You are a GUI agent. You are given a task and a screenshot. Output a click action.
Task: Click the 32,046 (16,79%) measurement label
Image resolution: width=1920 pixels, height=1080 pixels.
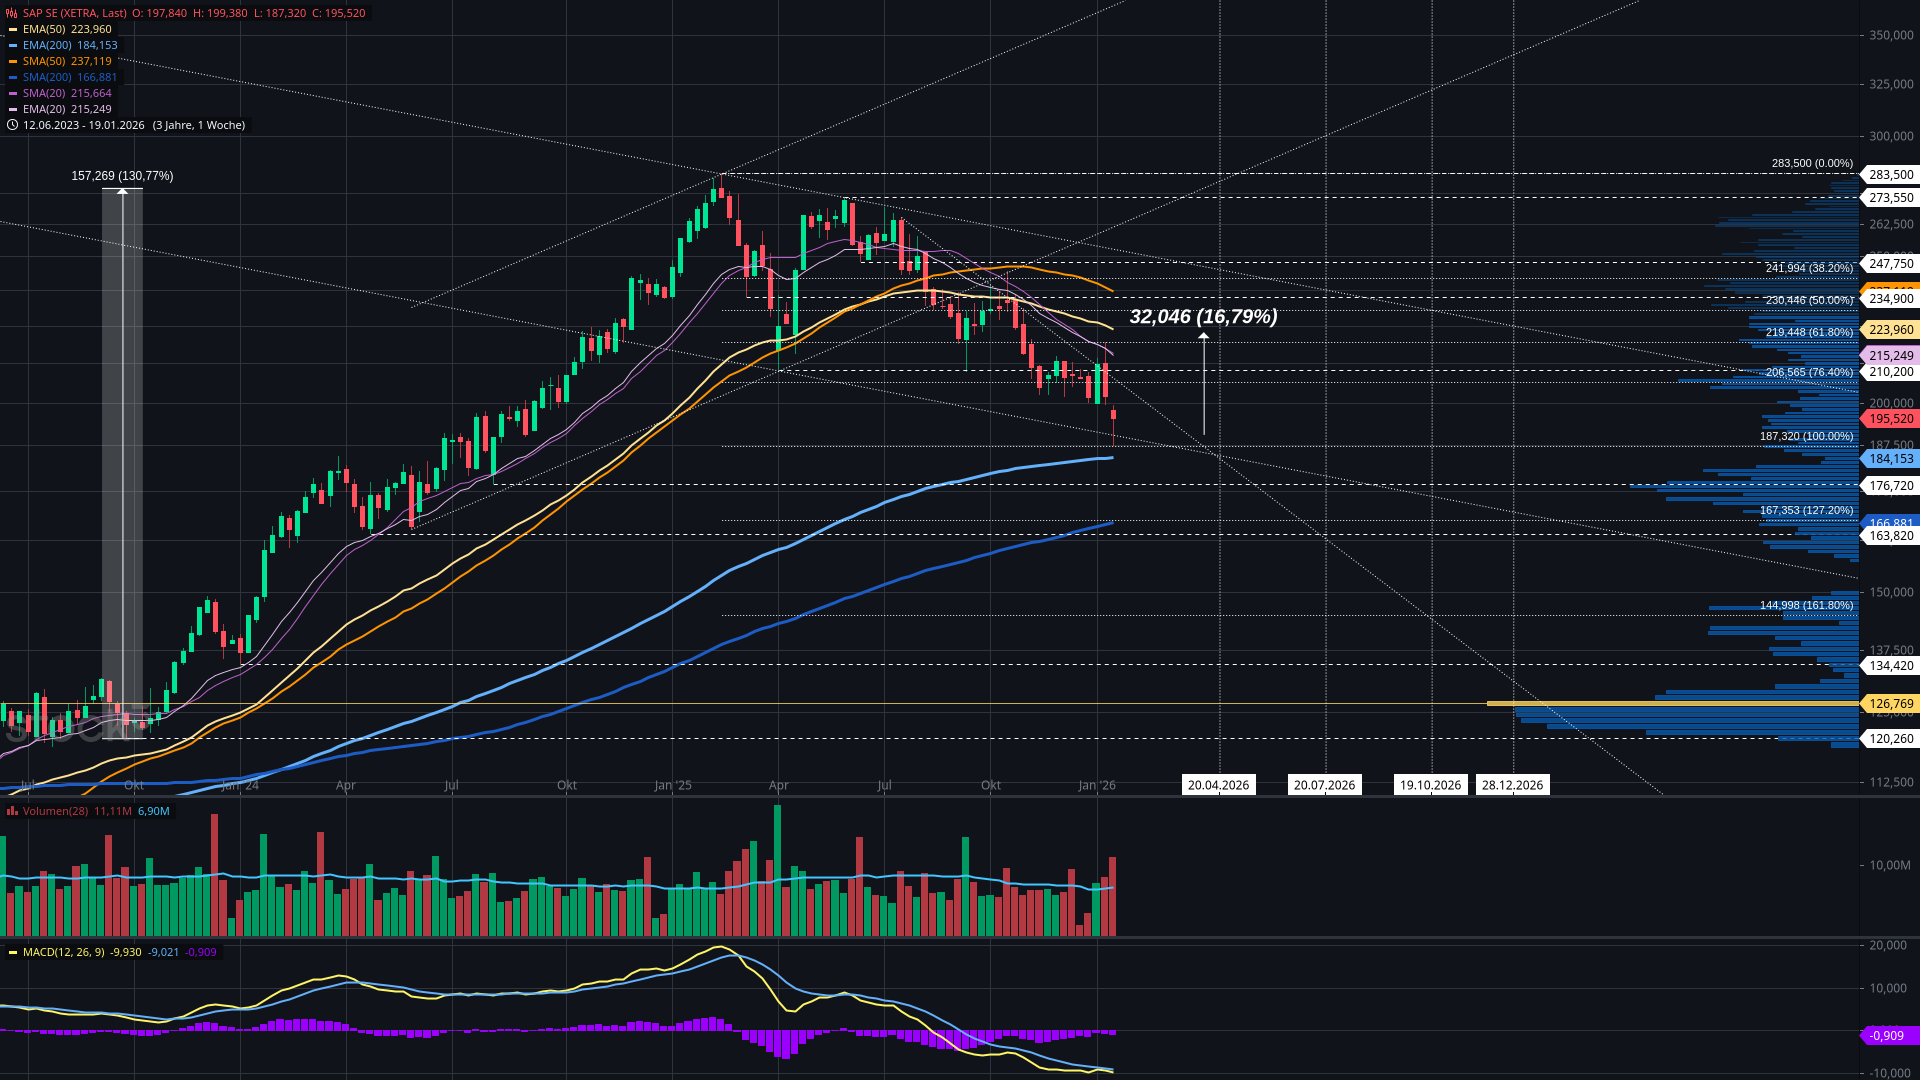[1203, 317]
